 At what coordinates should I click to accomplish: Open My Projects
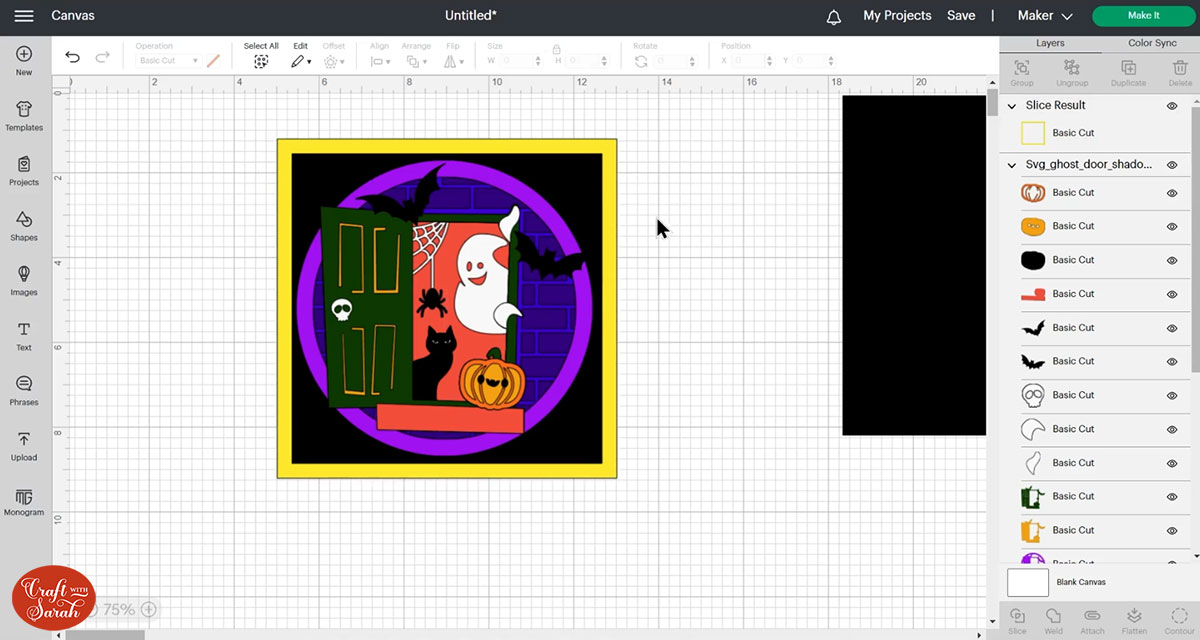(x=897, y=16)
